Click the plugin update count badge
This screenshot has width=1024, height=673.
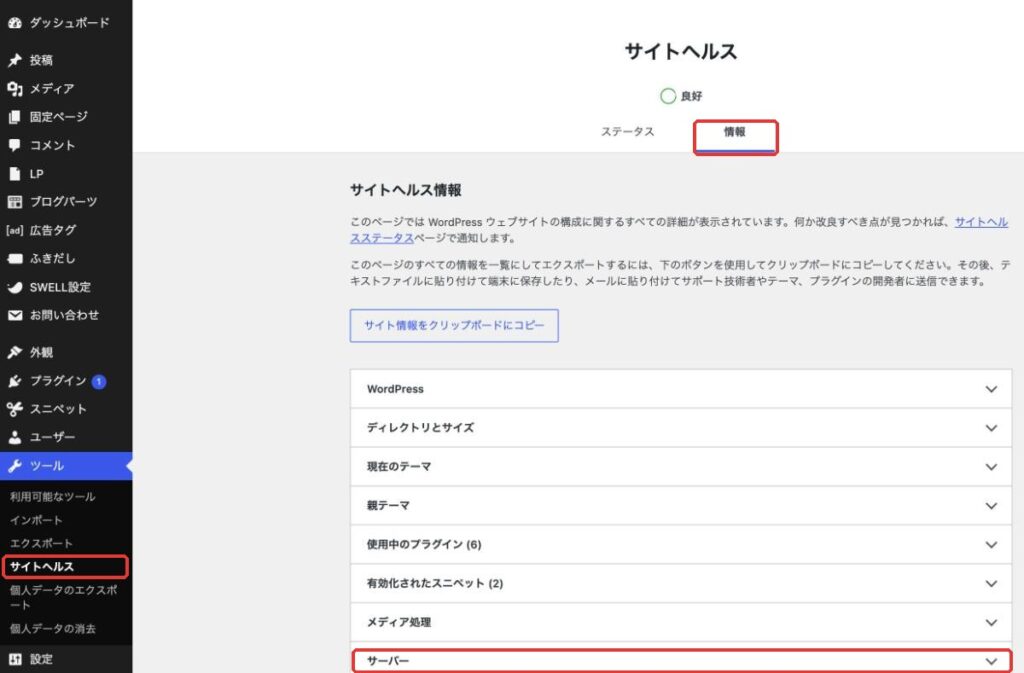99,381
